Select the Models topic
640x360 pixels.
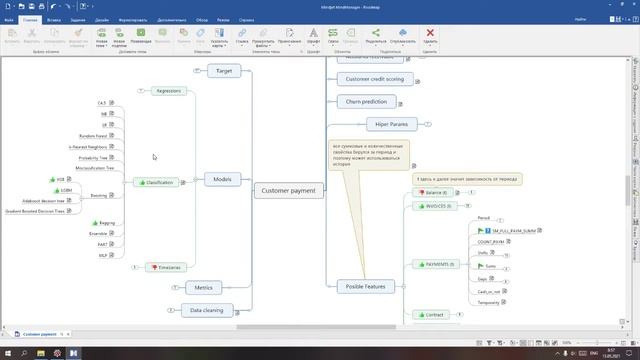click(222, 179)
